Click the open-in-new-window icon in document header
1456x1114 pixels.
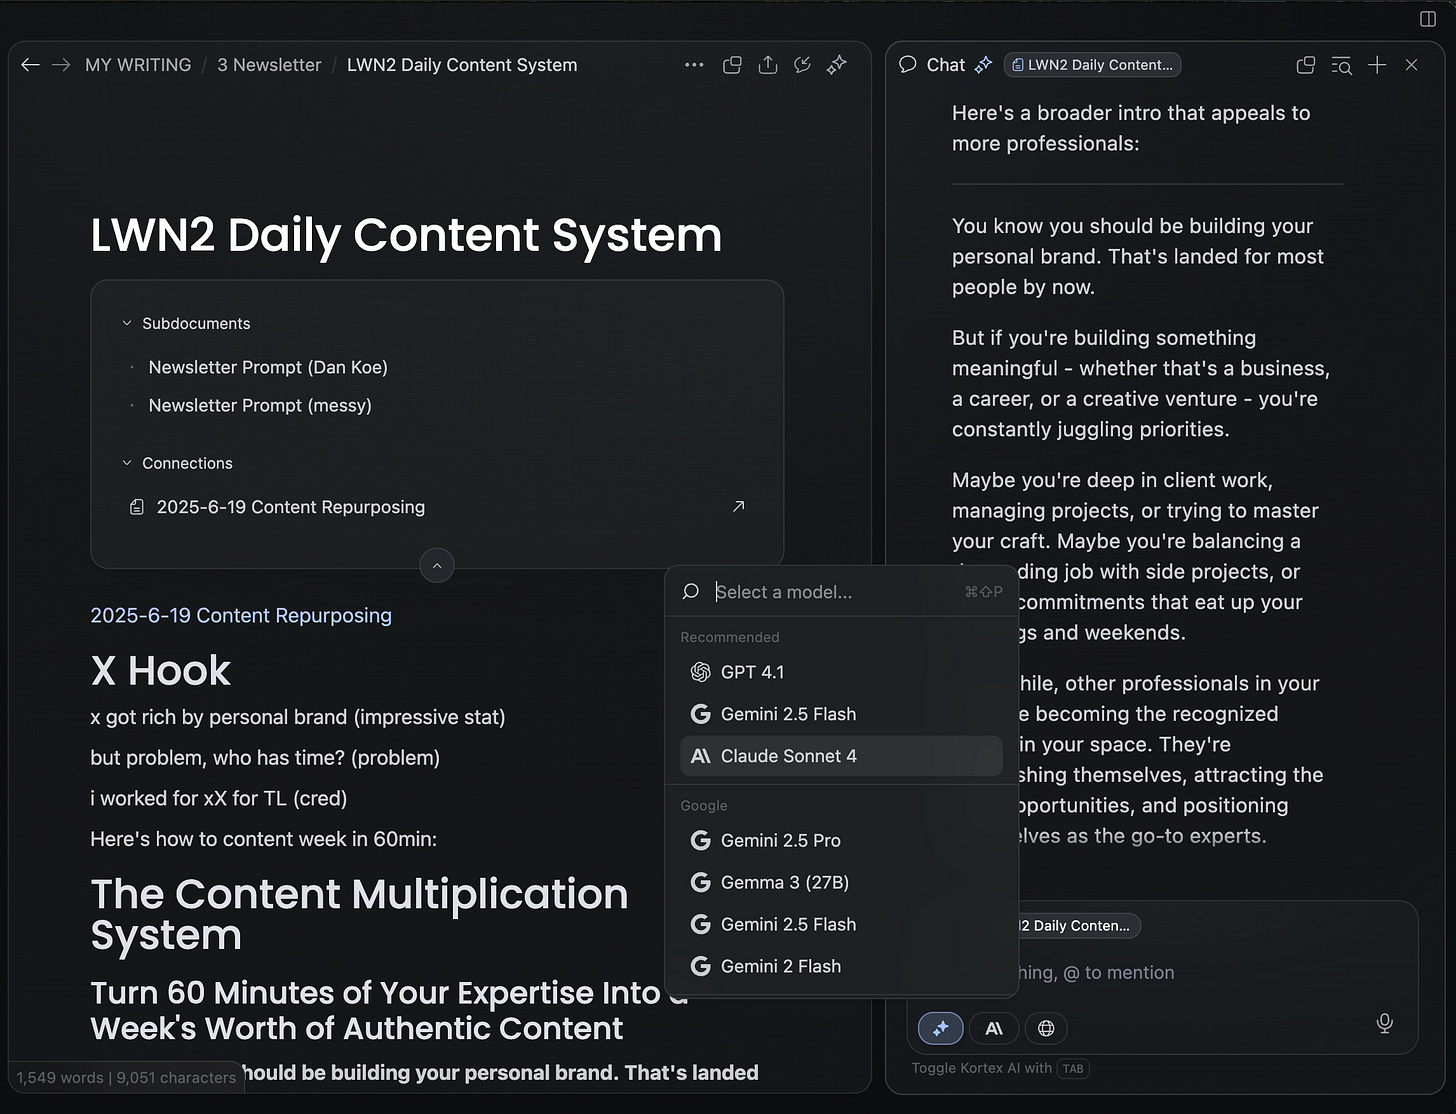(732, 65)
